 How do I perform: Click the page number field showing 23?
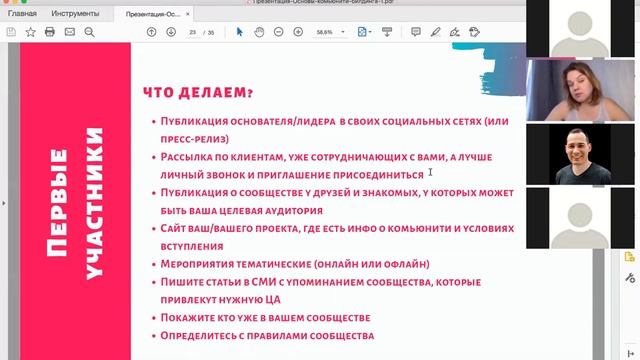tap(193, 32)
